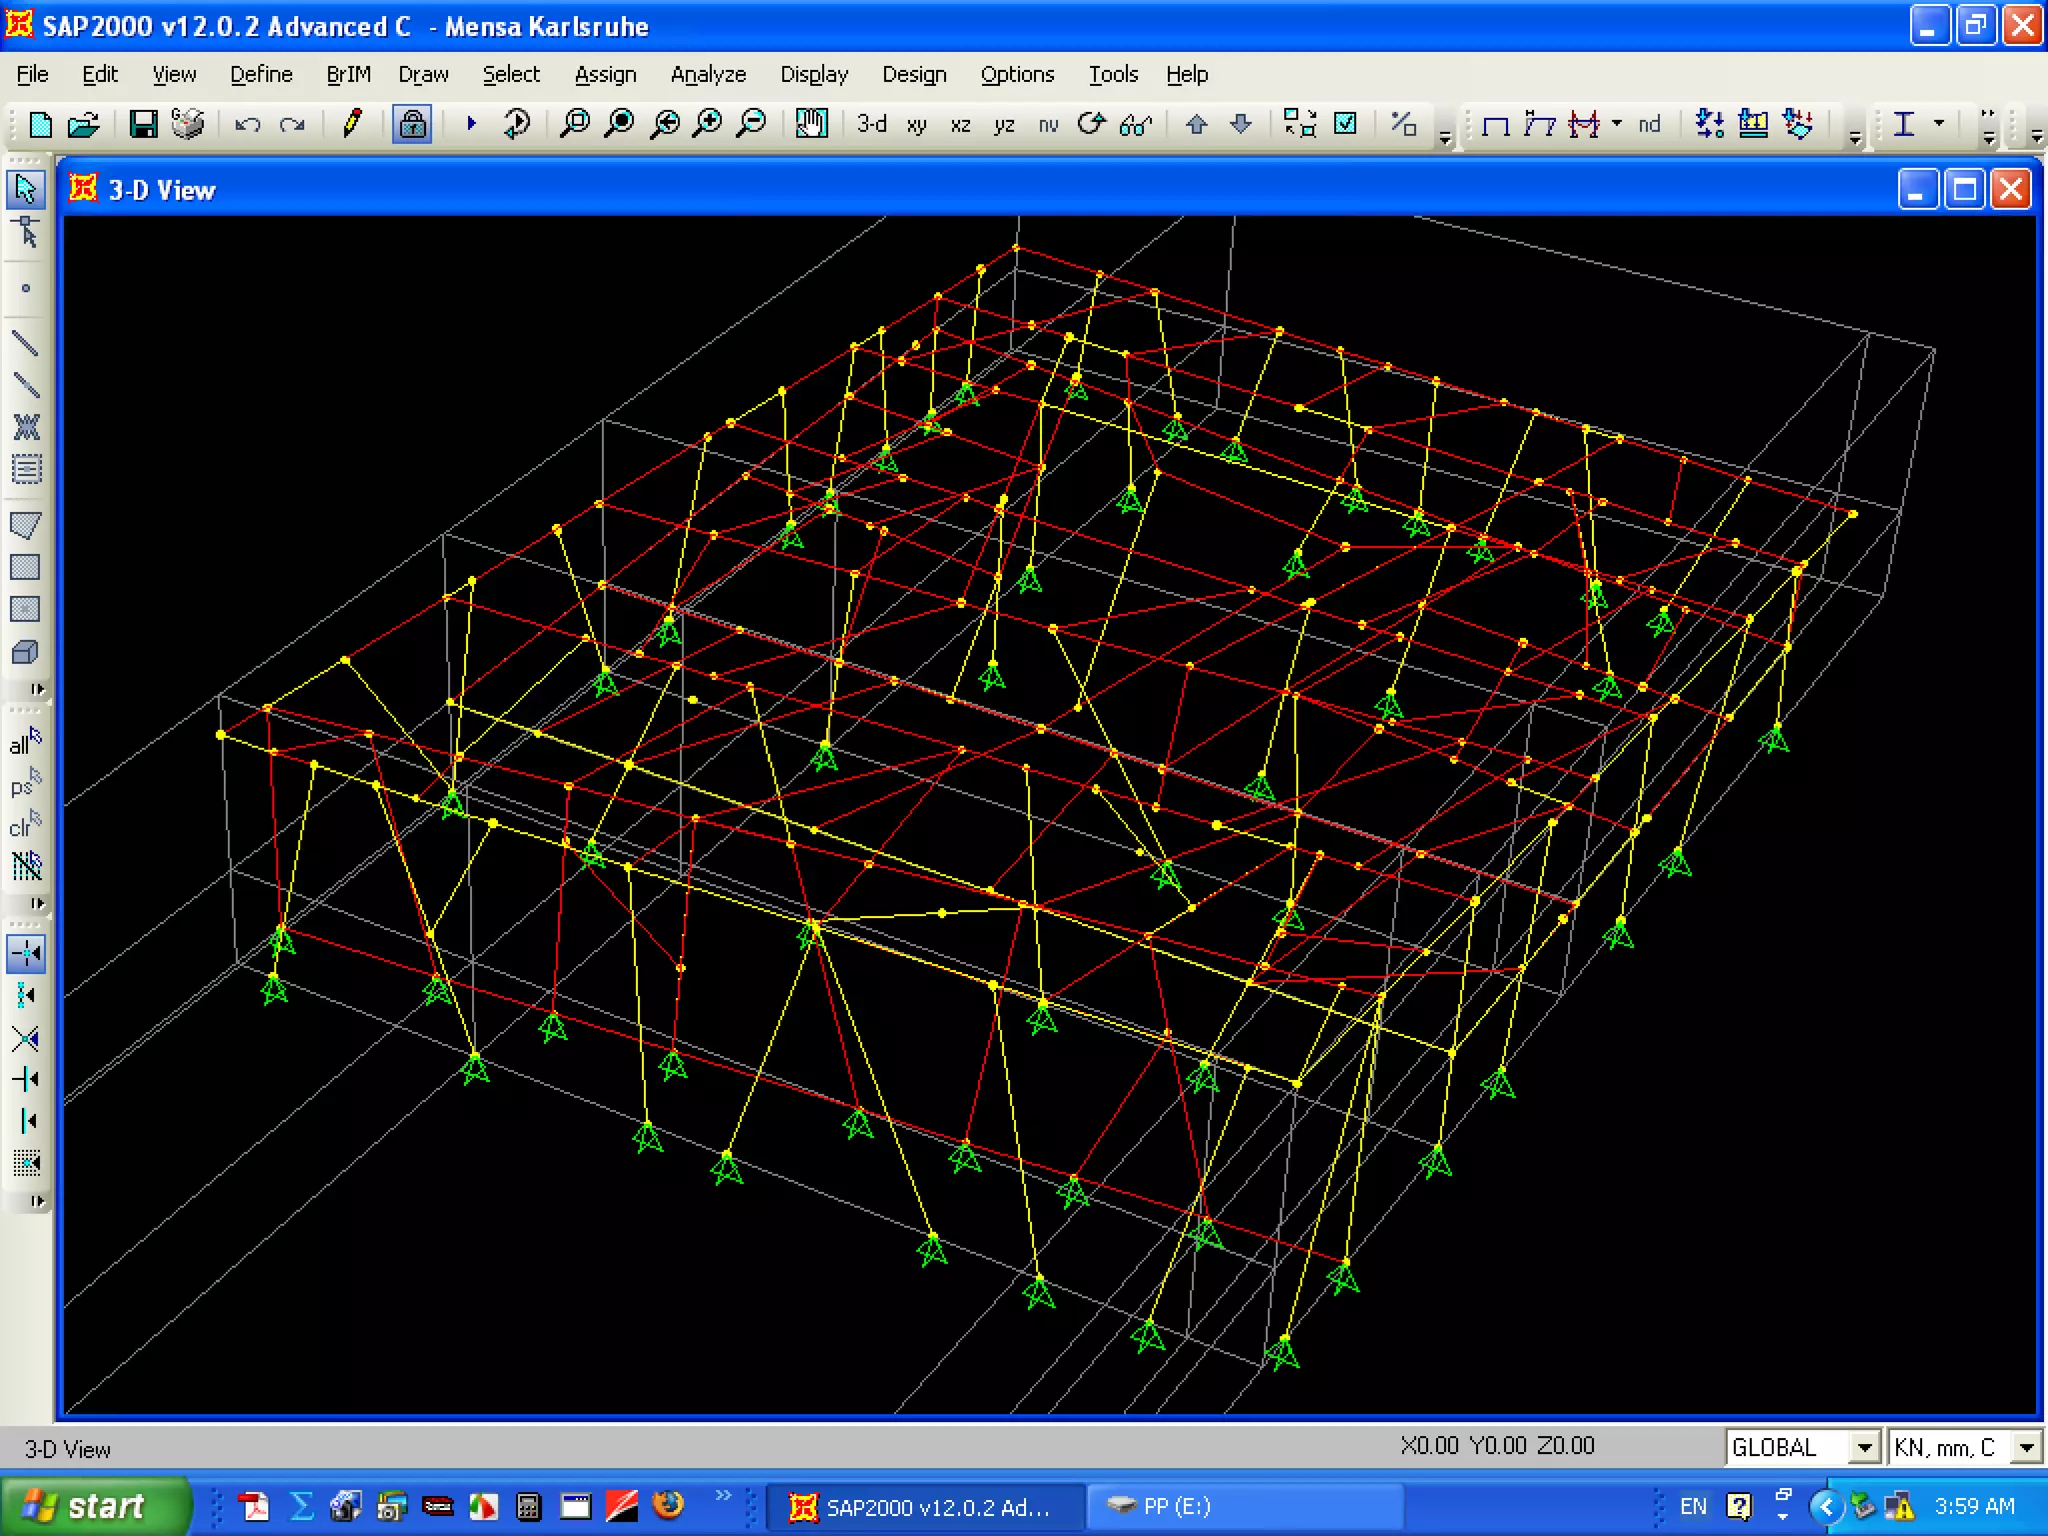Open the GLOBAL coordinate system dropdown

1863,1447
